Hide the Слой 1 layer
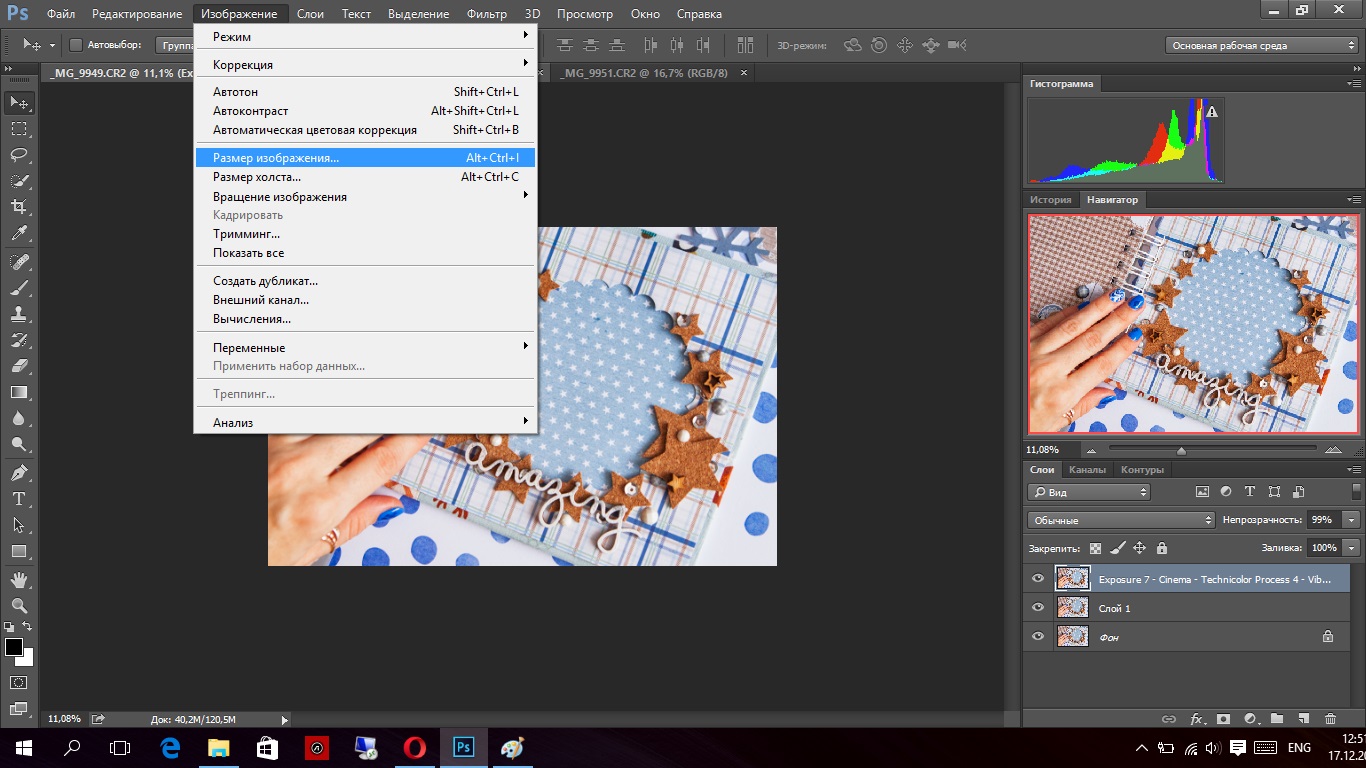 1038,607
